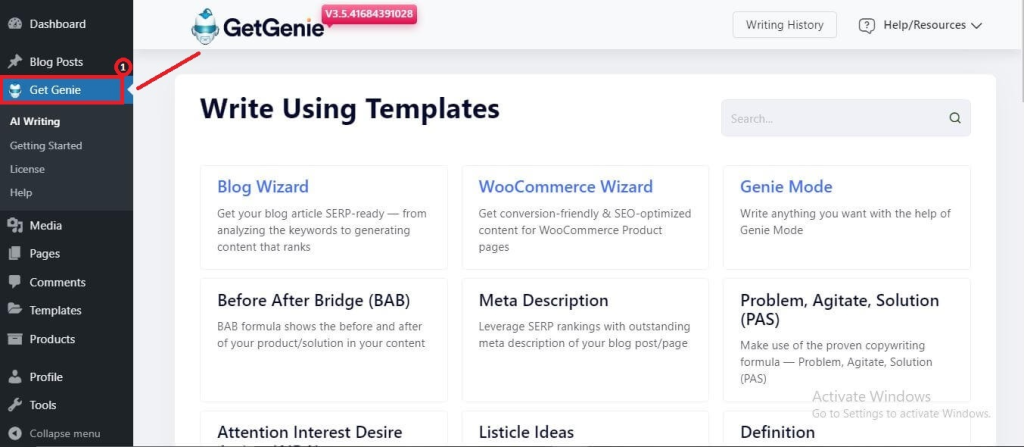Click the Products archive icon
The image size is (1024, 447).
(15, 339)
